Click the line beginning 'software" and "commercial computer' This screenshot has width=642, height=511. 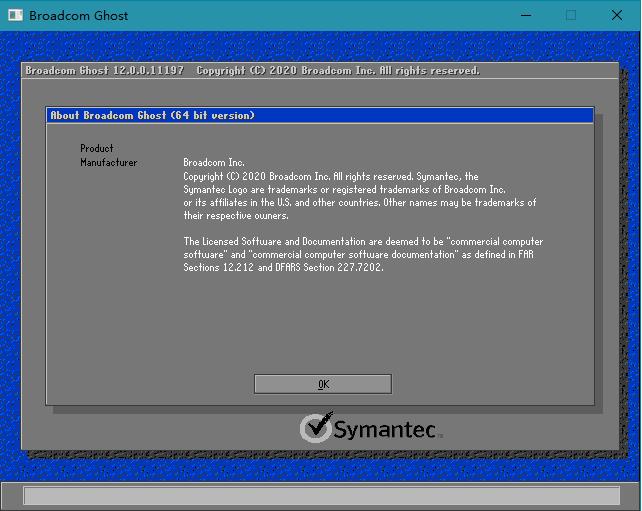coord(359,255)
